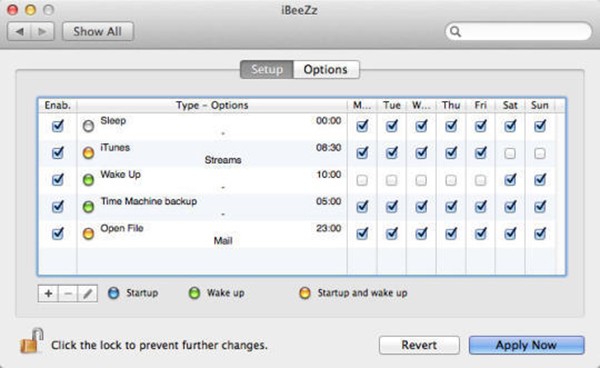Click the blue Startup legend orb

114,293
